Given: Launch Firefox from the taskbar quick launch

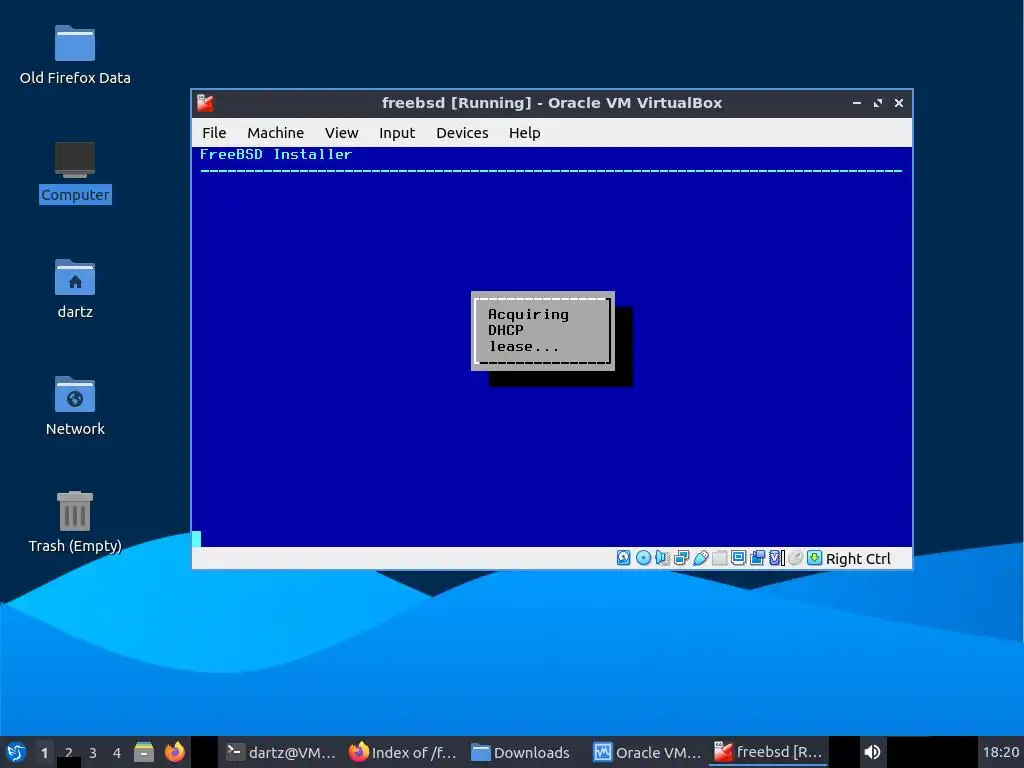Looking at the screenshot, I should [174, 752].
